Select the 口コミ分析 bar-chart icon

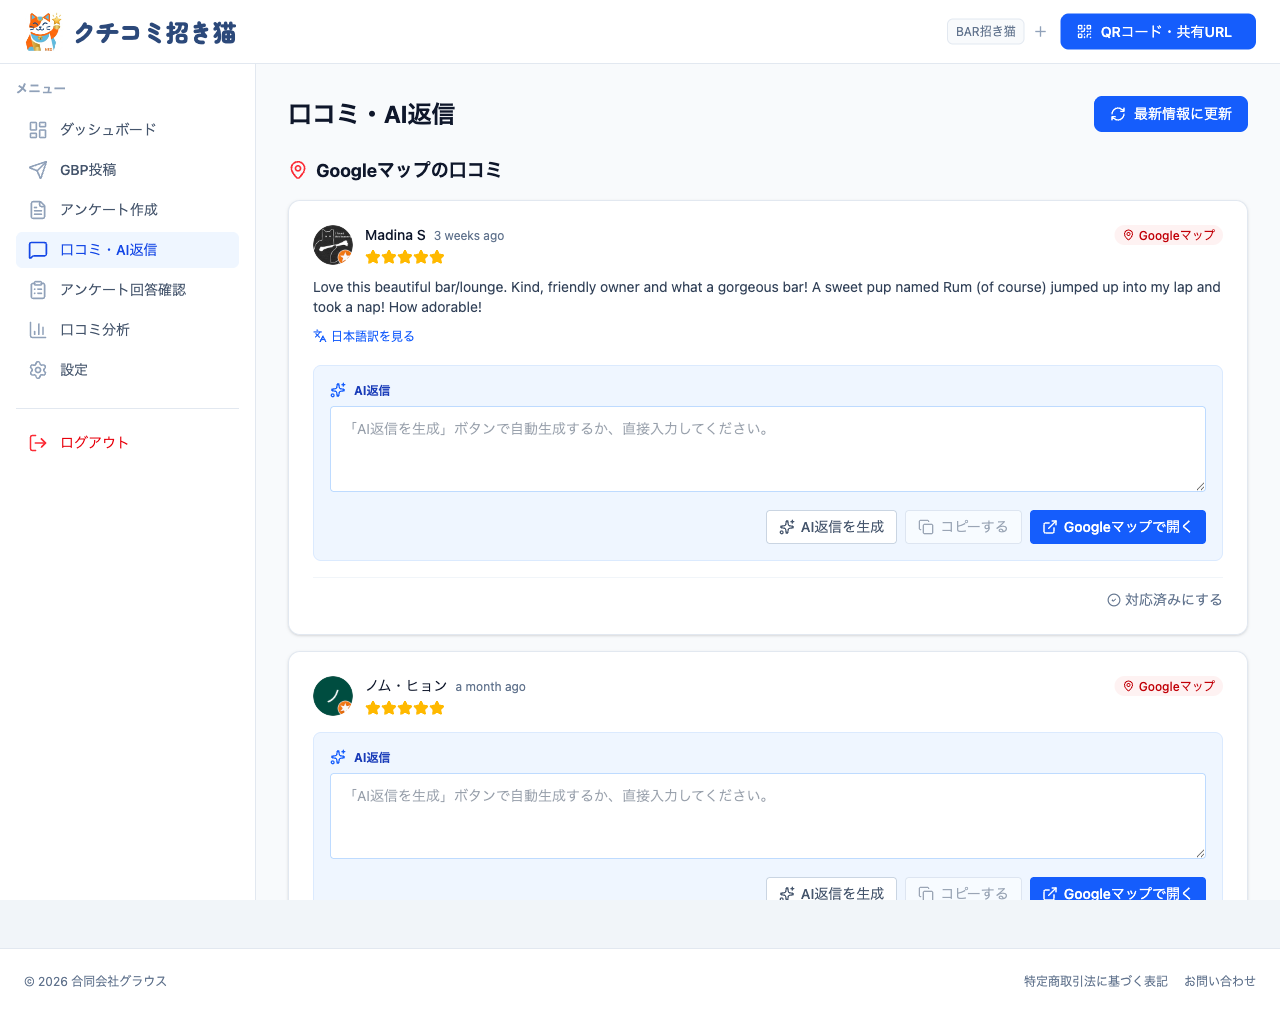pyautogui.click(x=37, y=329)
